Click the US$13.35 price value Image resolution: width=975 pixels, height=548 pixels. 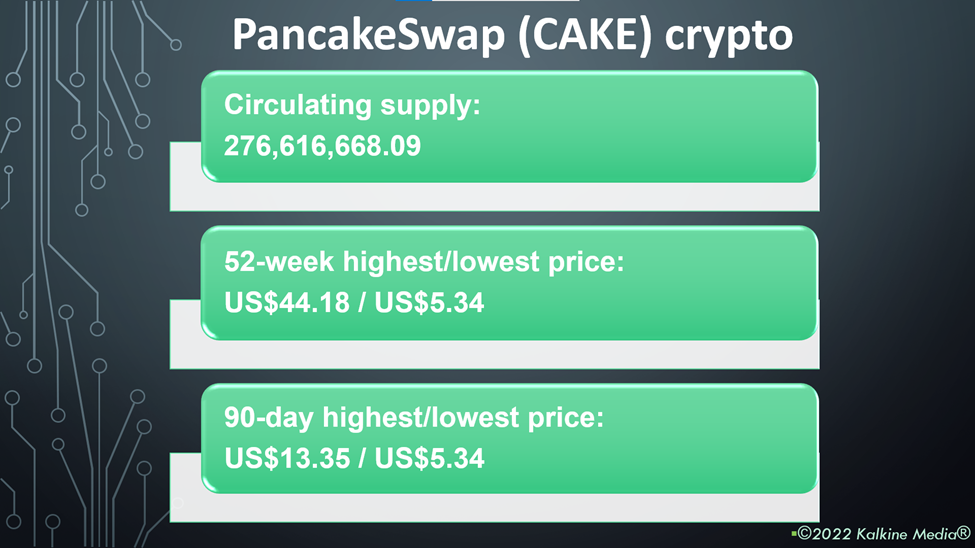(287, 458)
